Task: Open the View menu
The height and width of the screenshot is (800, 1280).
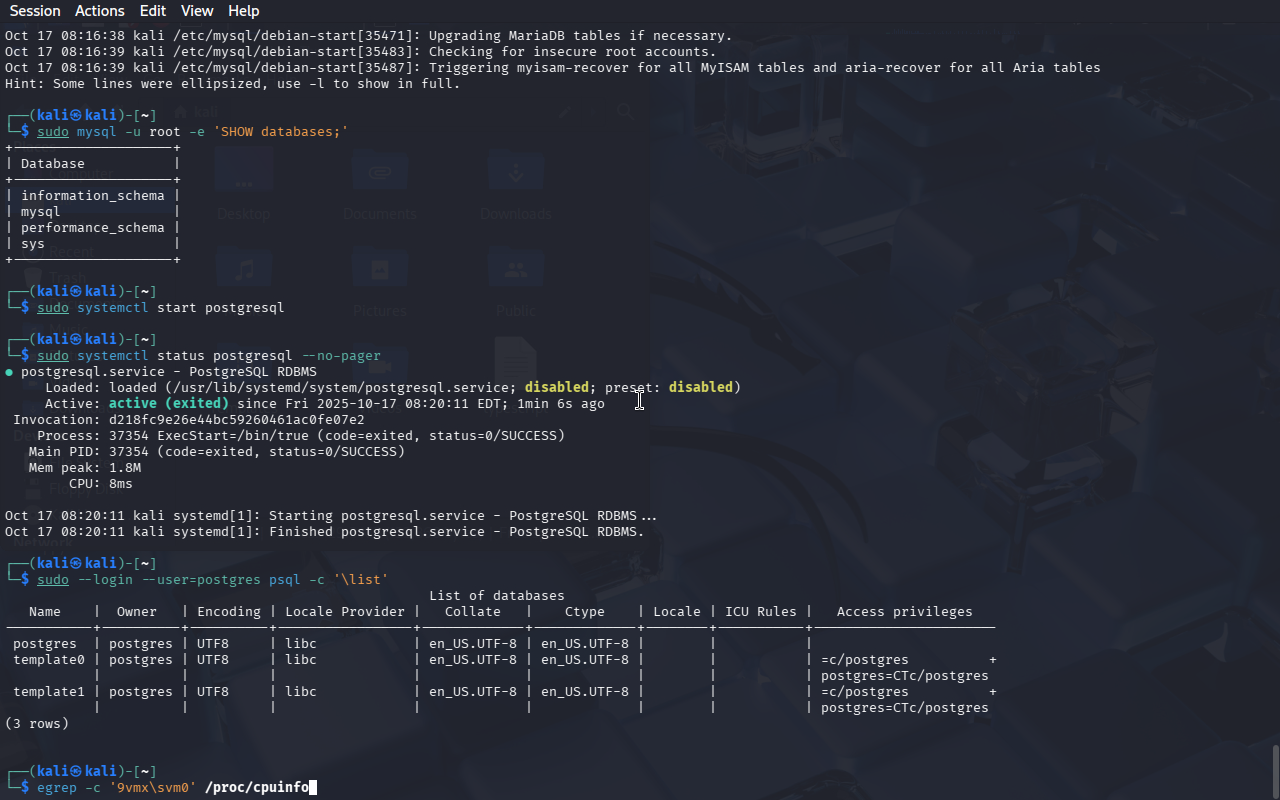Action: [x=197, y=11]
